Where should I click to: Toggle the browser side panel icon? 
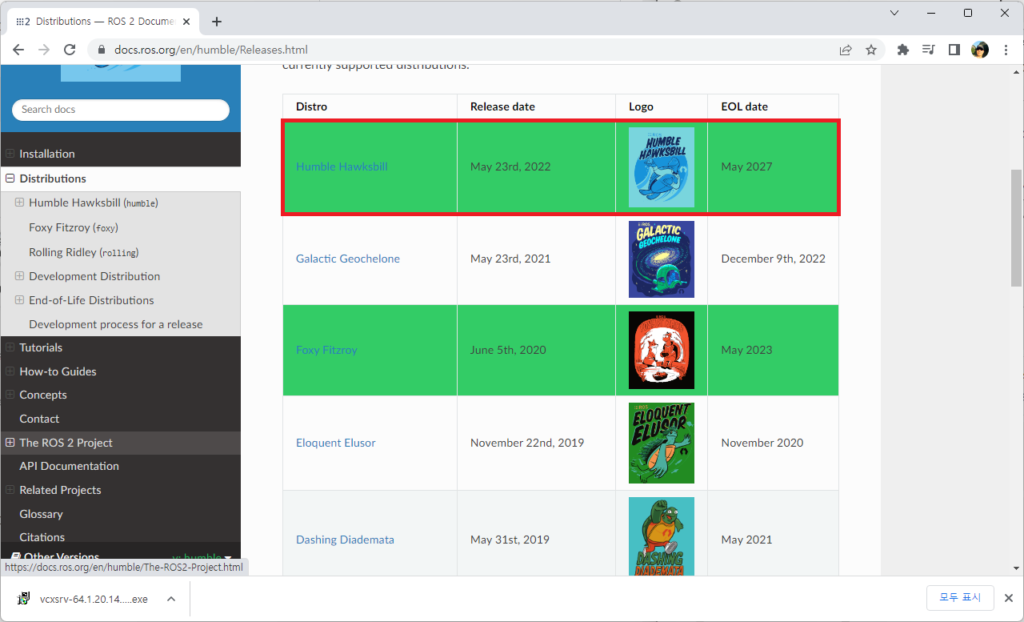point(954,50)
